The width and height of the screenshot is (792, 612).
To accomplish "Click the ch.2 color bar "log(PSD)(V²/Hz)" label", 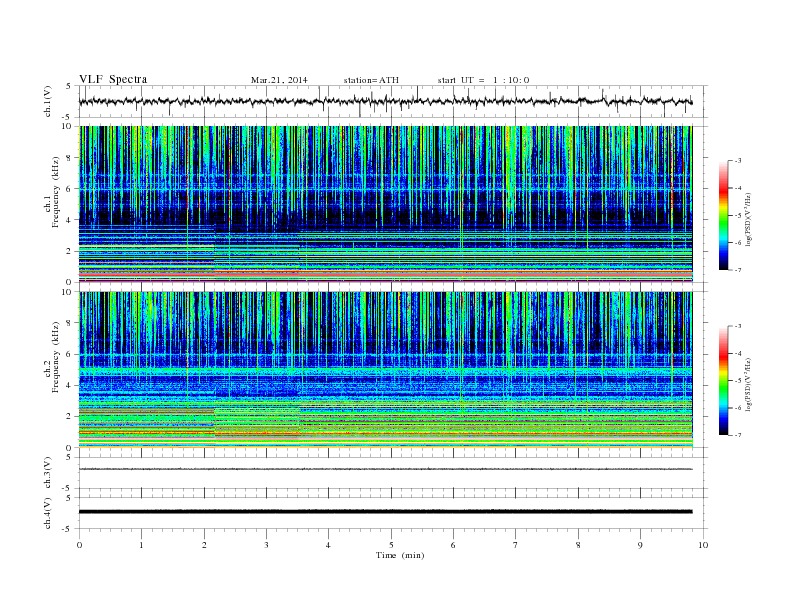I will (x=749, y=384).
